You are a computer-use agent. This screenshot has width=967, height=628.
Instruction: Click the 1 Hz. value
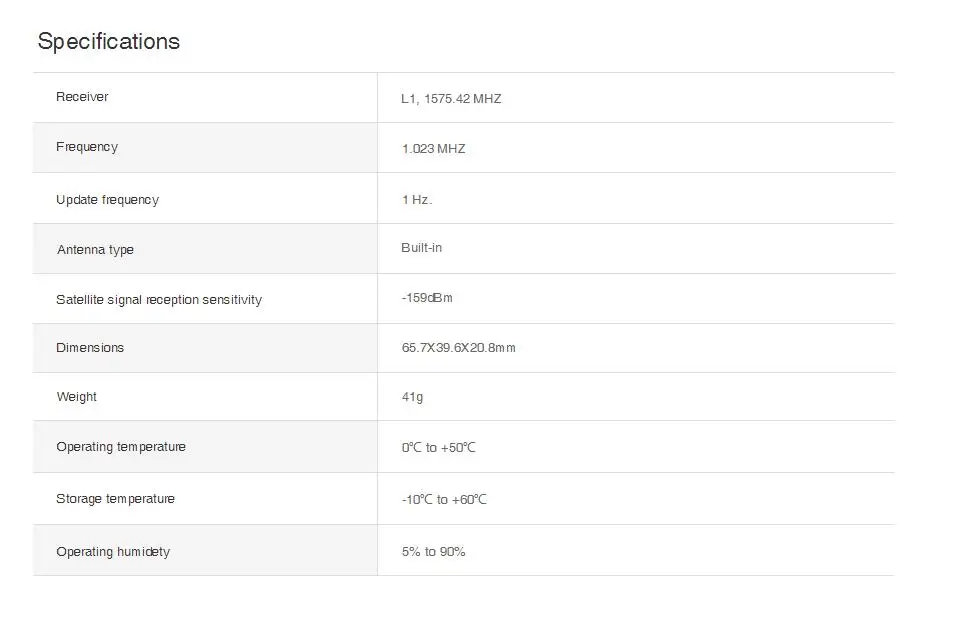(417, 200)
